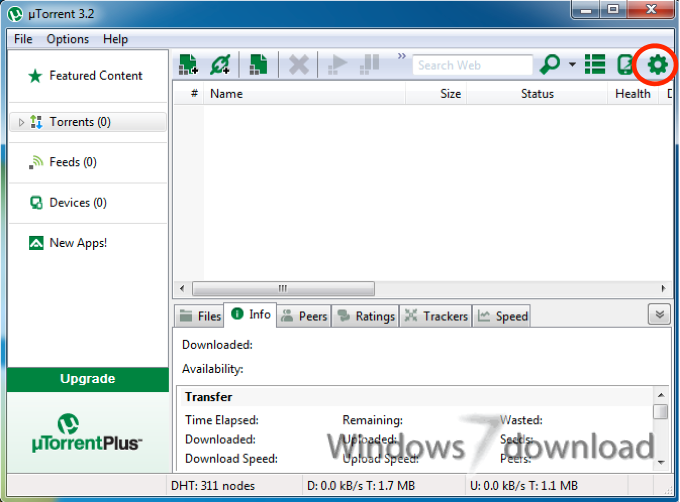Click the Wasted: label
This screenshot has width=680, height=502.
click(x=521, y=420)
